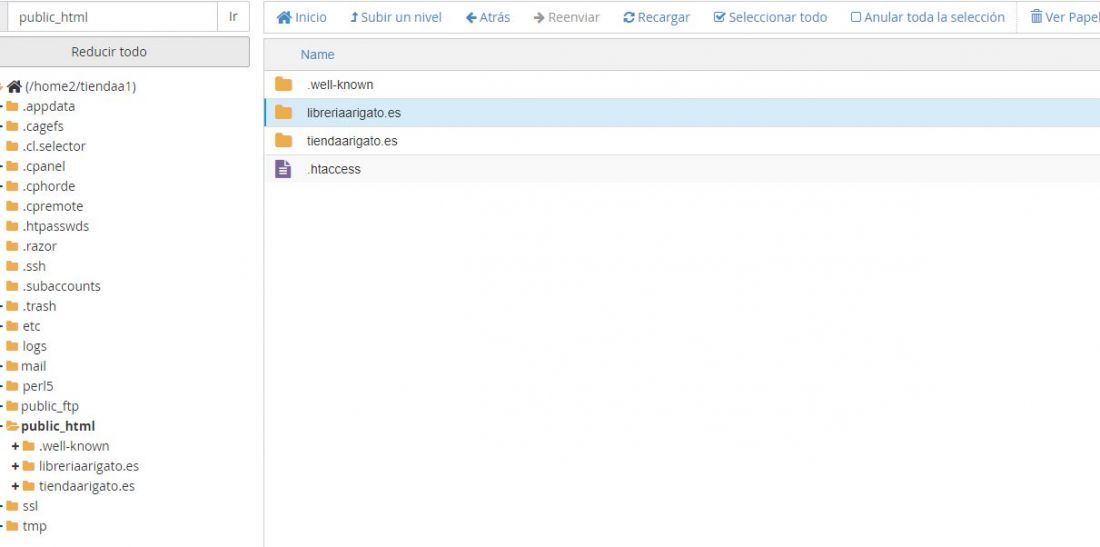Click the .appdata folder icon in tree
The image size is (1100, 547).
[12, 107]
